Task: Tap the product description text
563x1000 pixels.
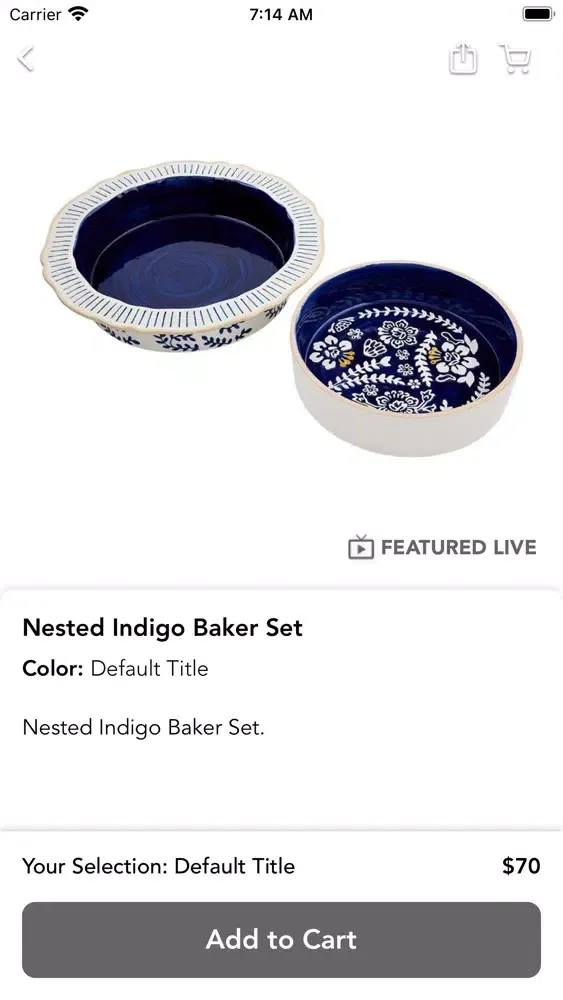Action: pos(143,727)
